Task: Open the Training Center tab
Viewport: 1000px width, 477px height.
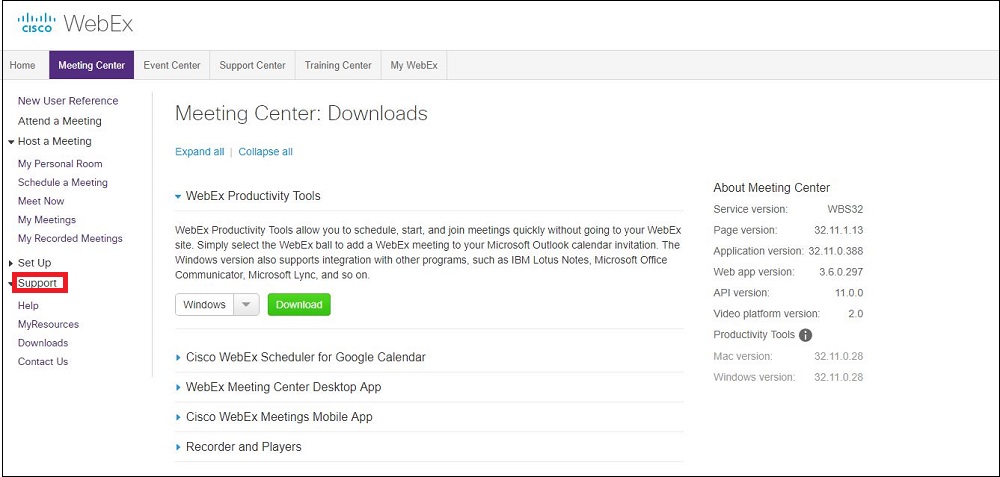Action: tap(338, 66)
